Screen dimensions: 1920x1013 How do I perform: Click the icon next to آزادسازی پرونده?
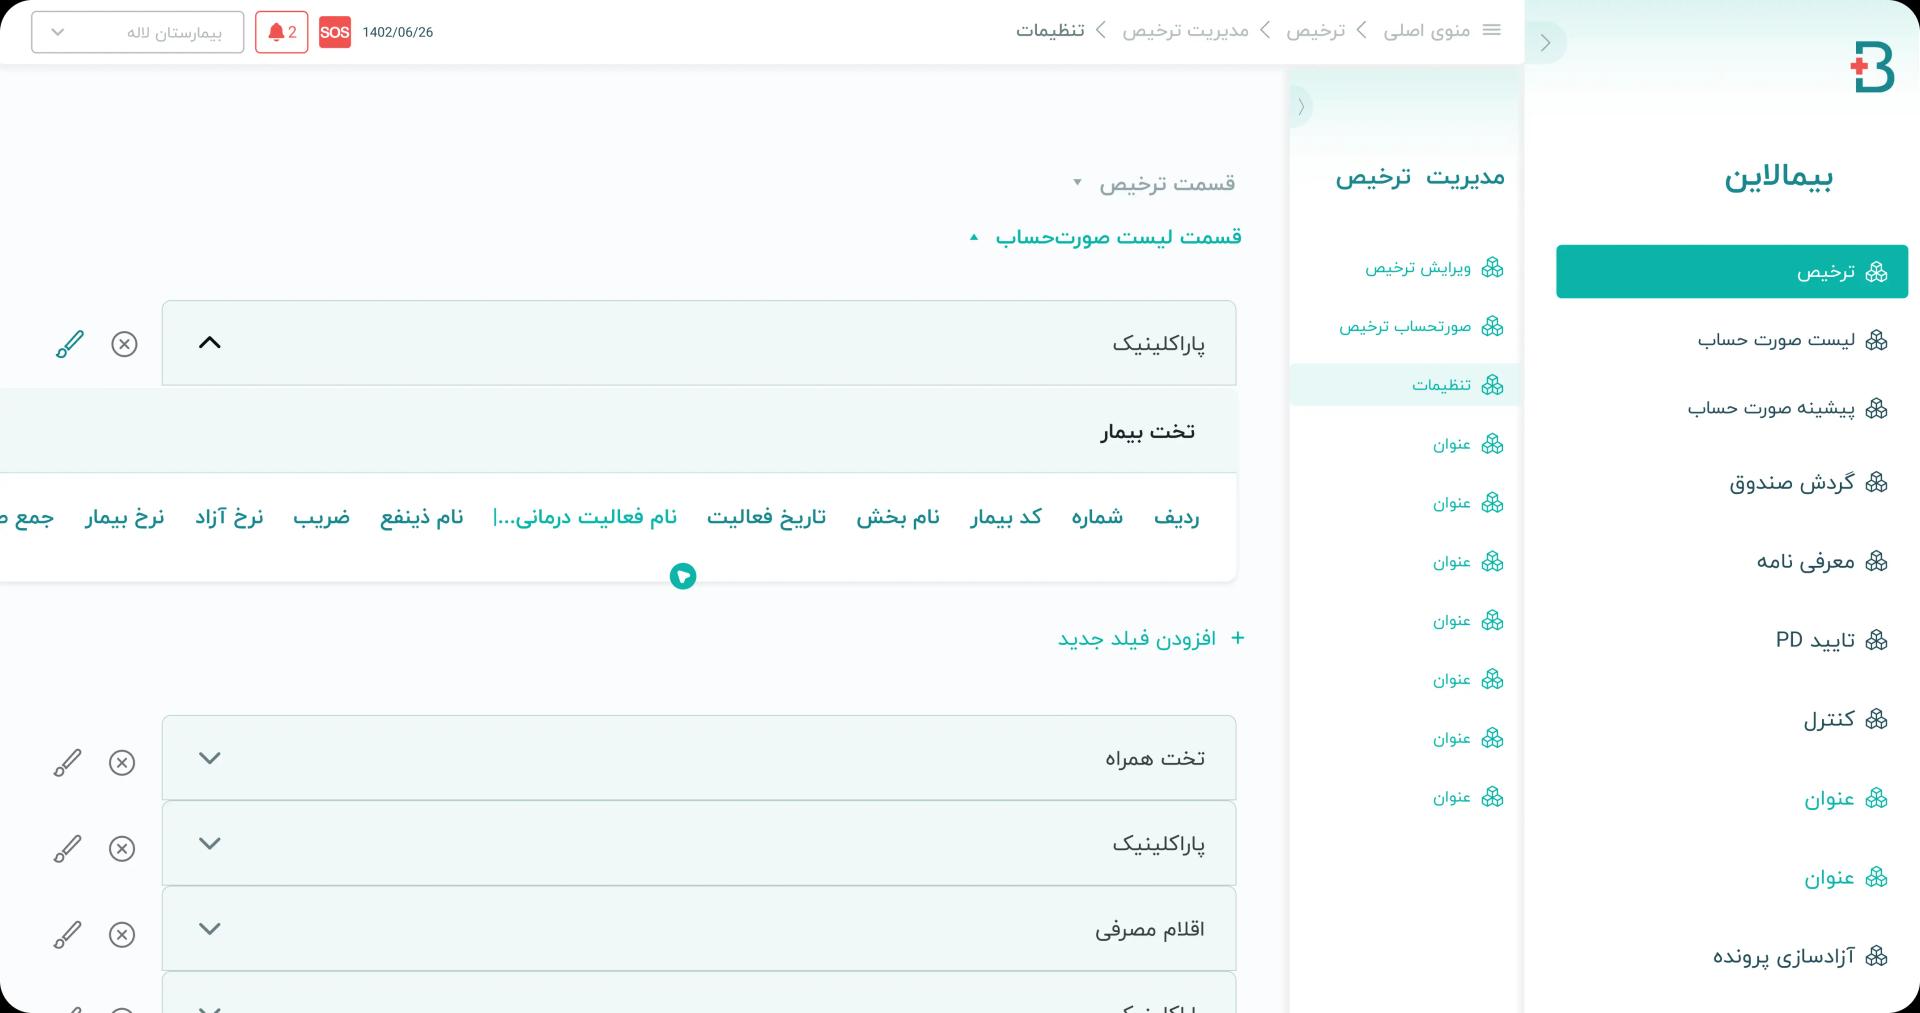1876,956
